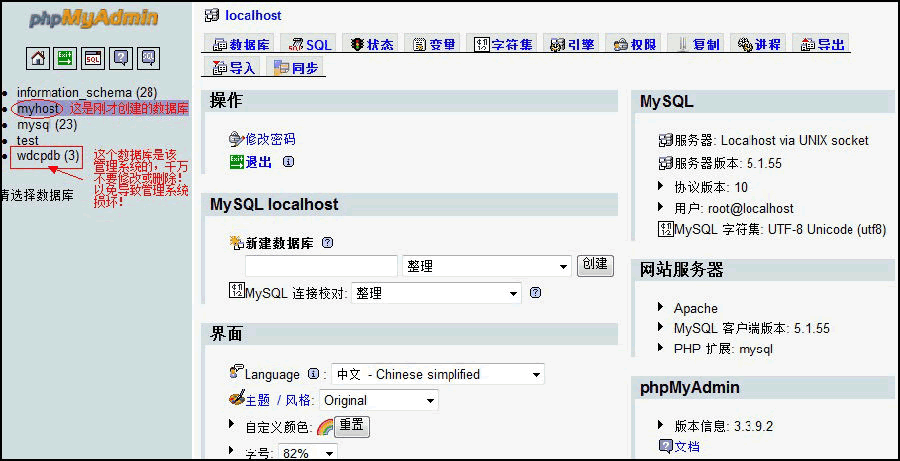Select the myhost database
Screen dimensions: 900x461
coord(38,109)
